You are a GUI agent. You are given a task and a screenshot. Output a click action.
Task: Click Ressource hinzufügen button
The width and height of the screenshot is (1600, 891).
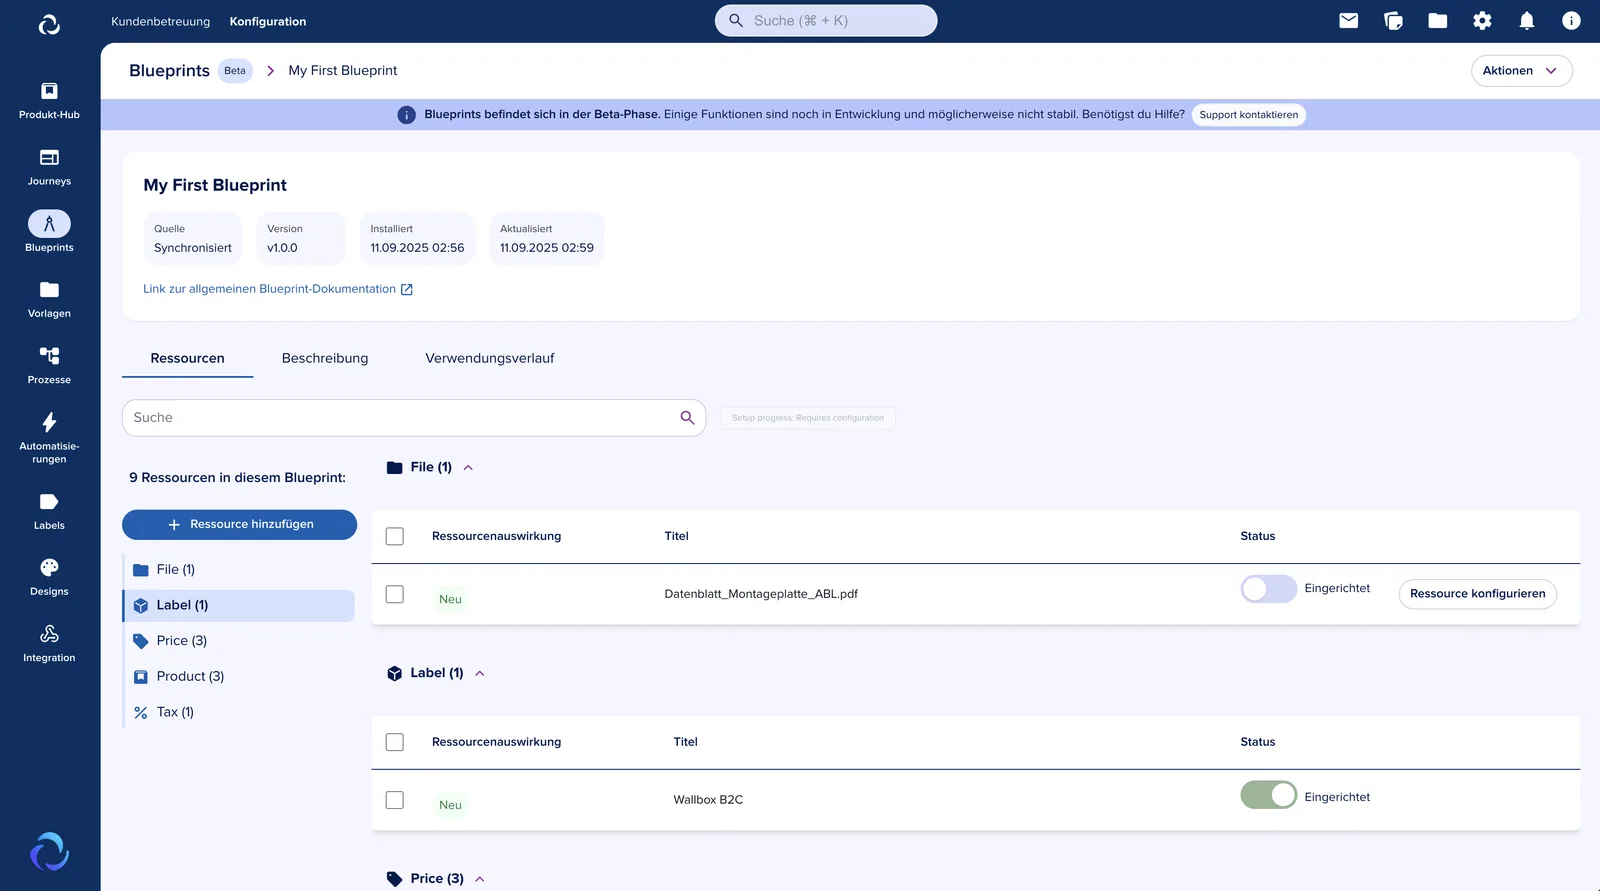click(x=239, y=525)
